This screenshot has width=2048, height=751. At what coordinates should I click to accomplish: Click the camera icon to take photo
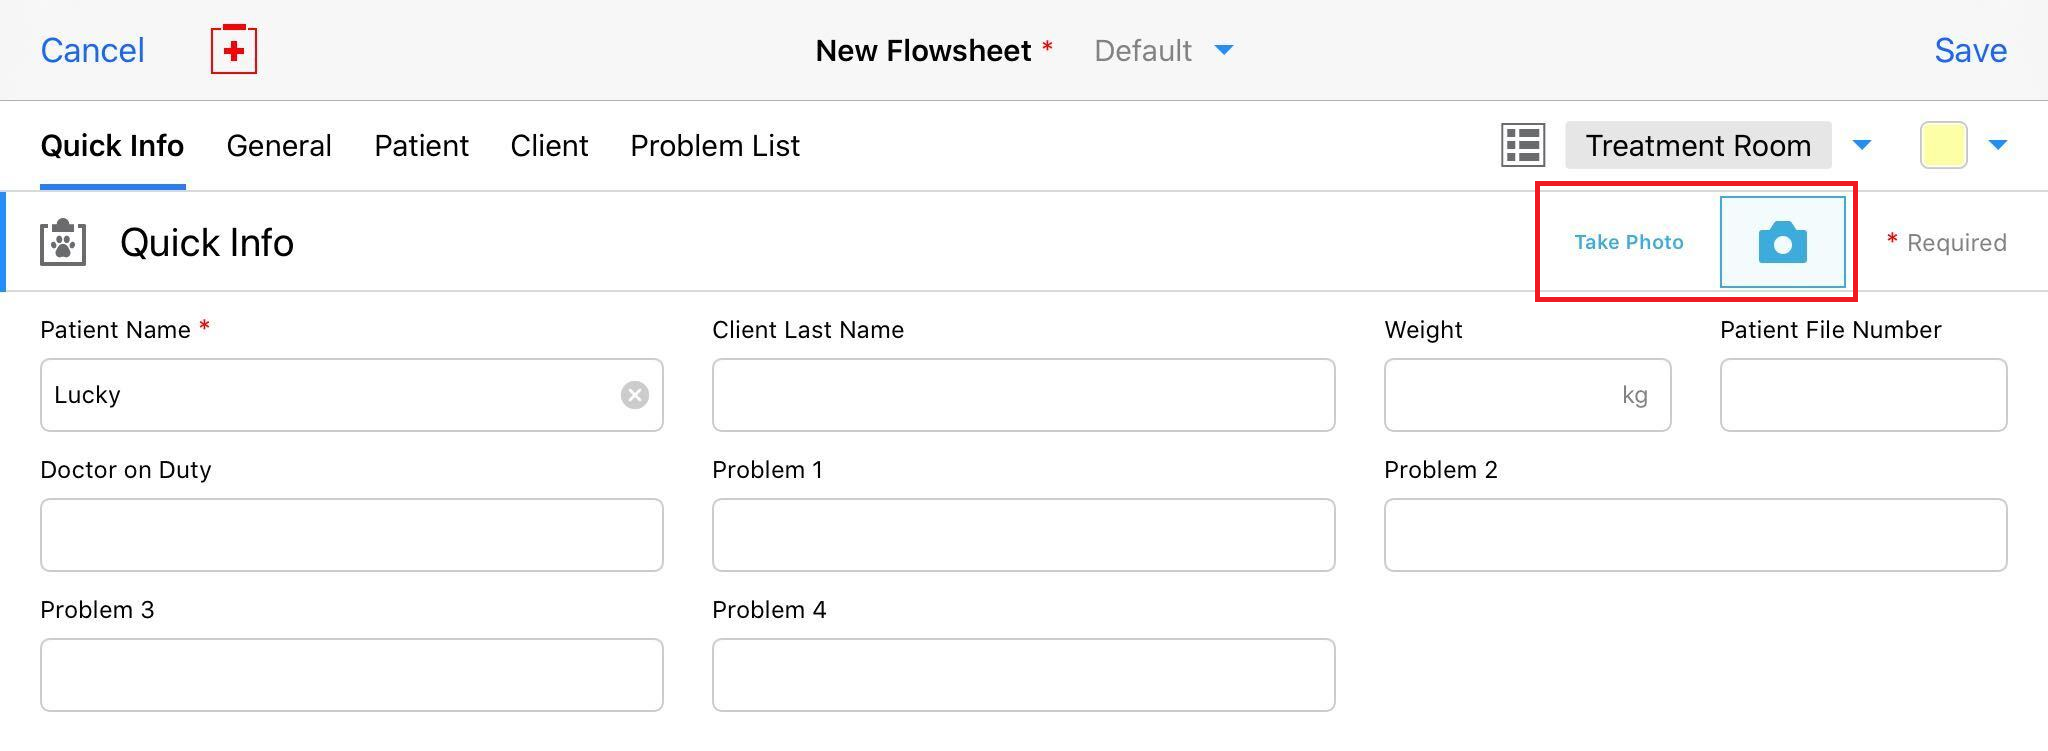tap(1782, 243)
